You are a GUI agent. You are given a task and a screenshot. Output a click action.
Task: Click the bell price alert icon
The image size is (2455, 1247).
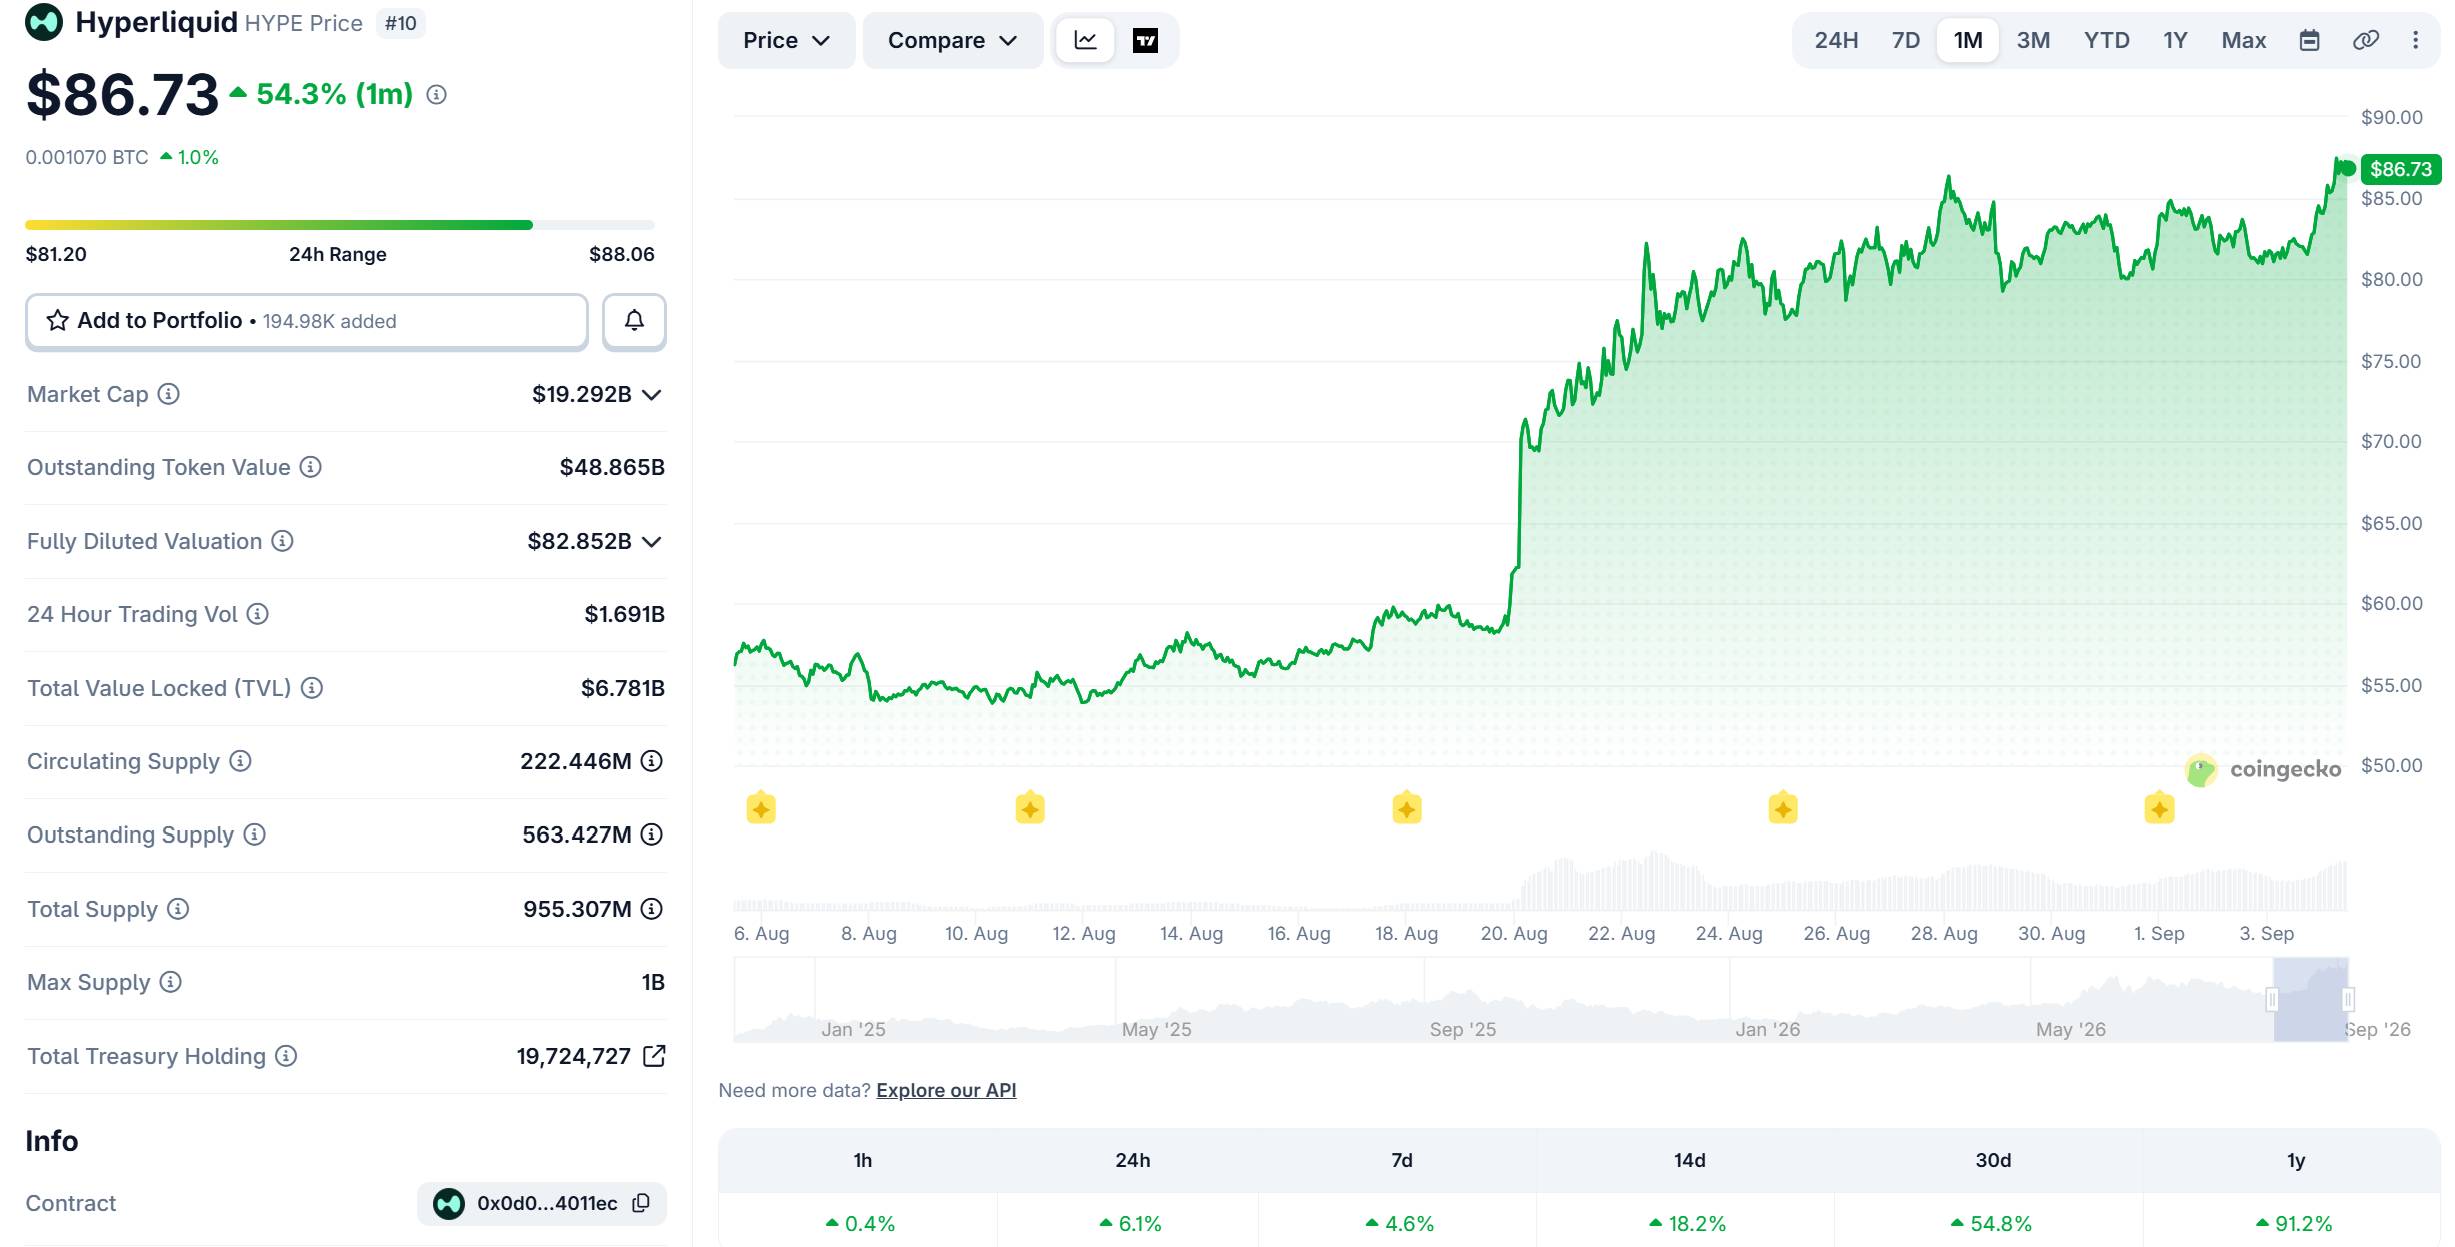(x=634, y=321)
